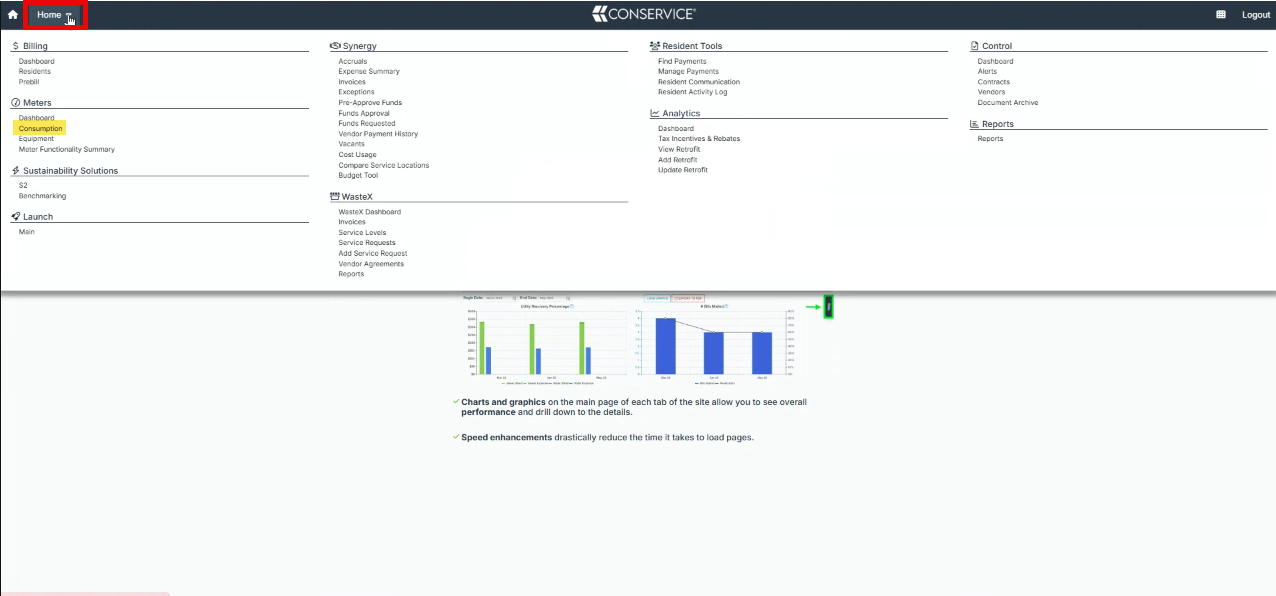Select Service Levels under WasteX
The width and height of the screenshot is (1276, 596).
362,233
